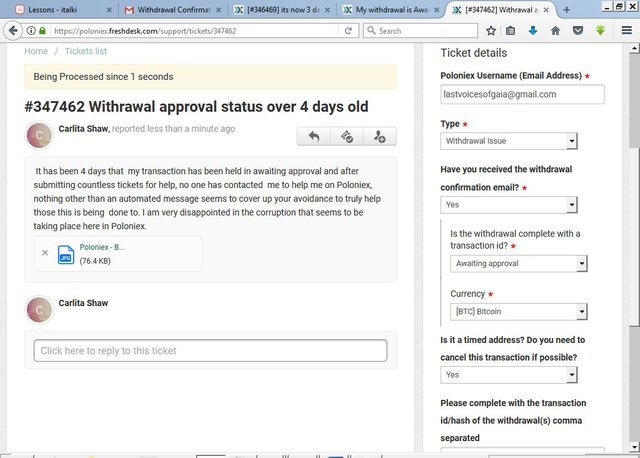Image resolution: width=640 pixels, height=458 pixels.
Task: Go back with the browser back arrow
Action: pyautogui.click(x=13, y=31)
